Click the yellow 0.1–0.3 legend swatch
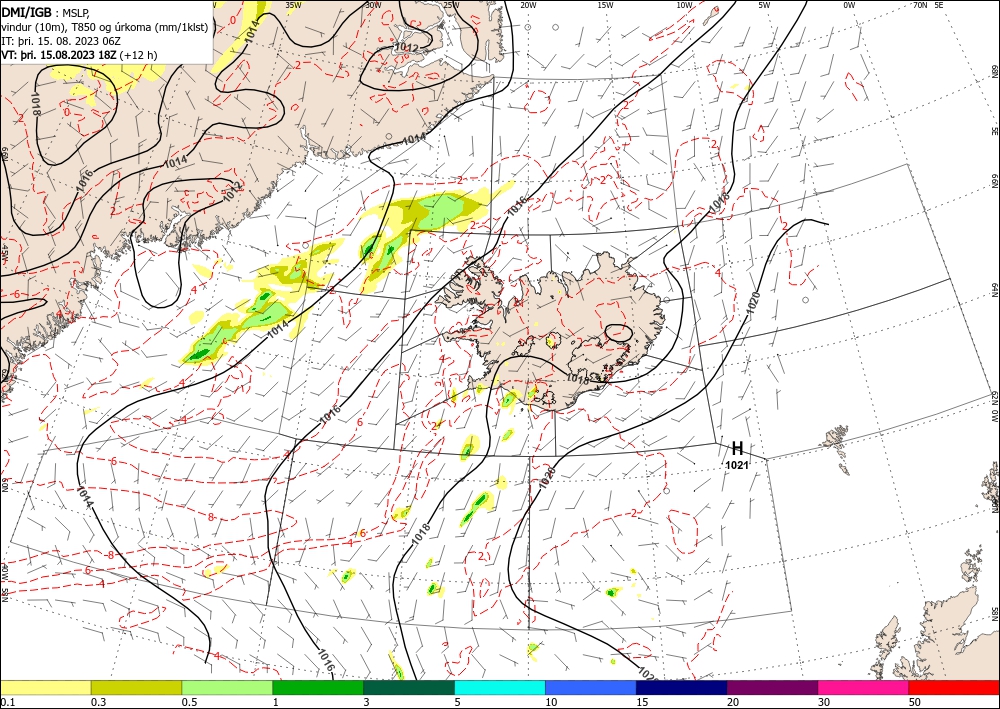1000x709 pixels. coord(45,687)
